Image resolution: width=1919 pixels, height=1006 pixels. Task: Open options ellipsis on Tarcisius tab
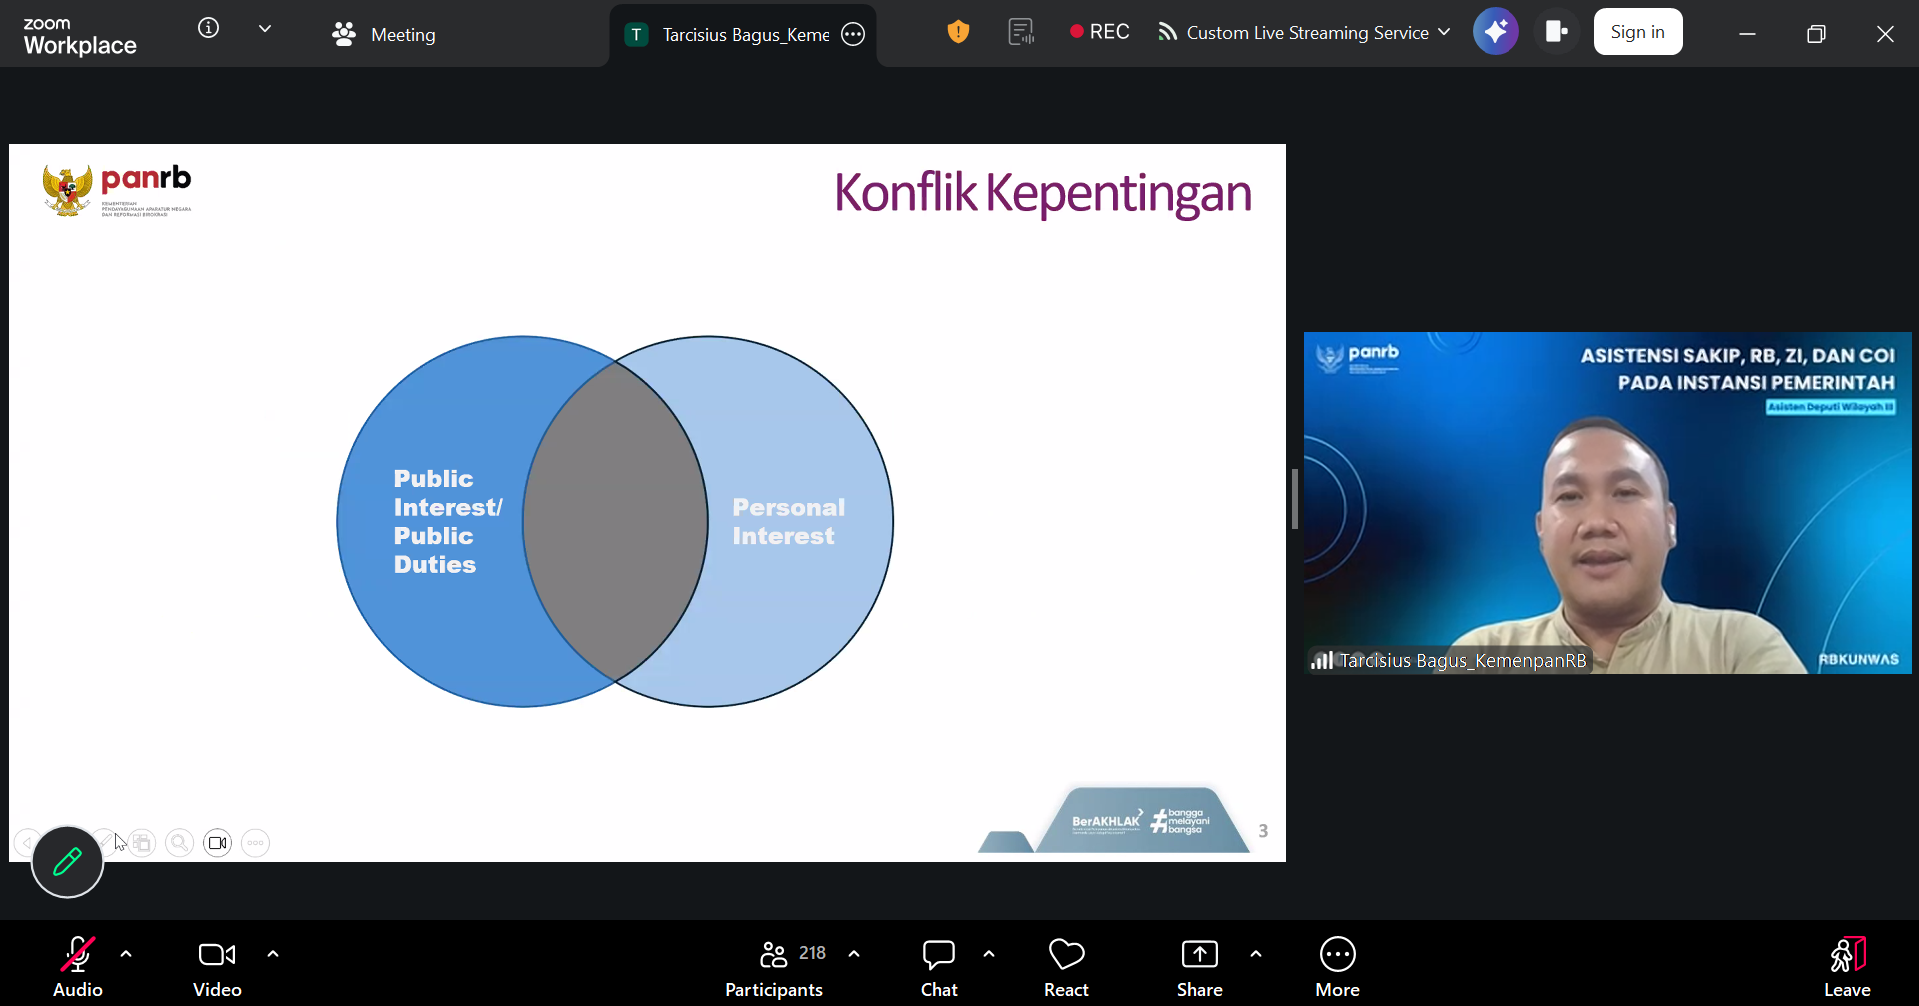[x=853, y=35]
